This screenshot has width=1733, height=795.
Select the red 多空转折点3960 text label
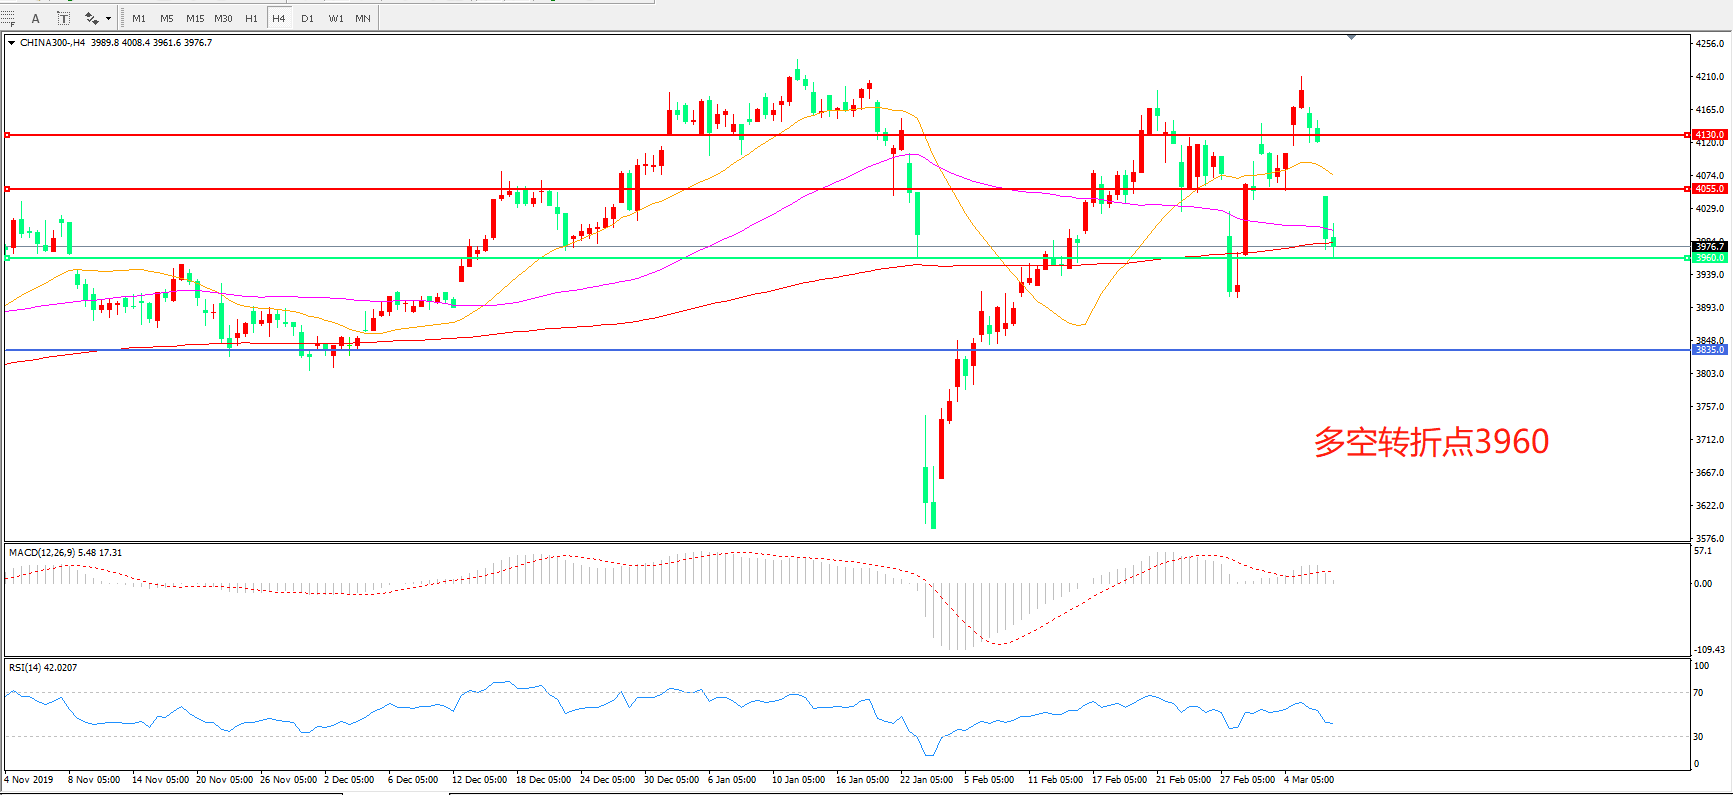click(1431, 441)
